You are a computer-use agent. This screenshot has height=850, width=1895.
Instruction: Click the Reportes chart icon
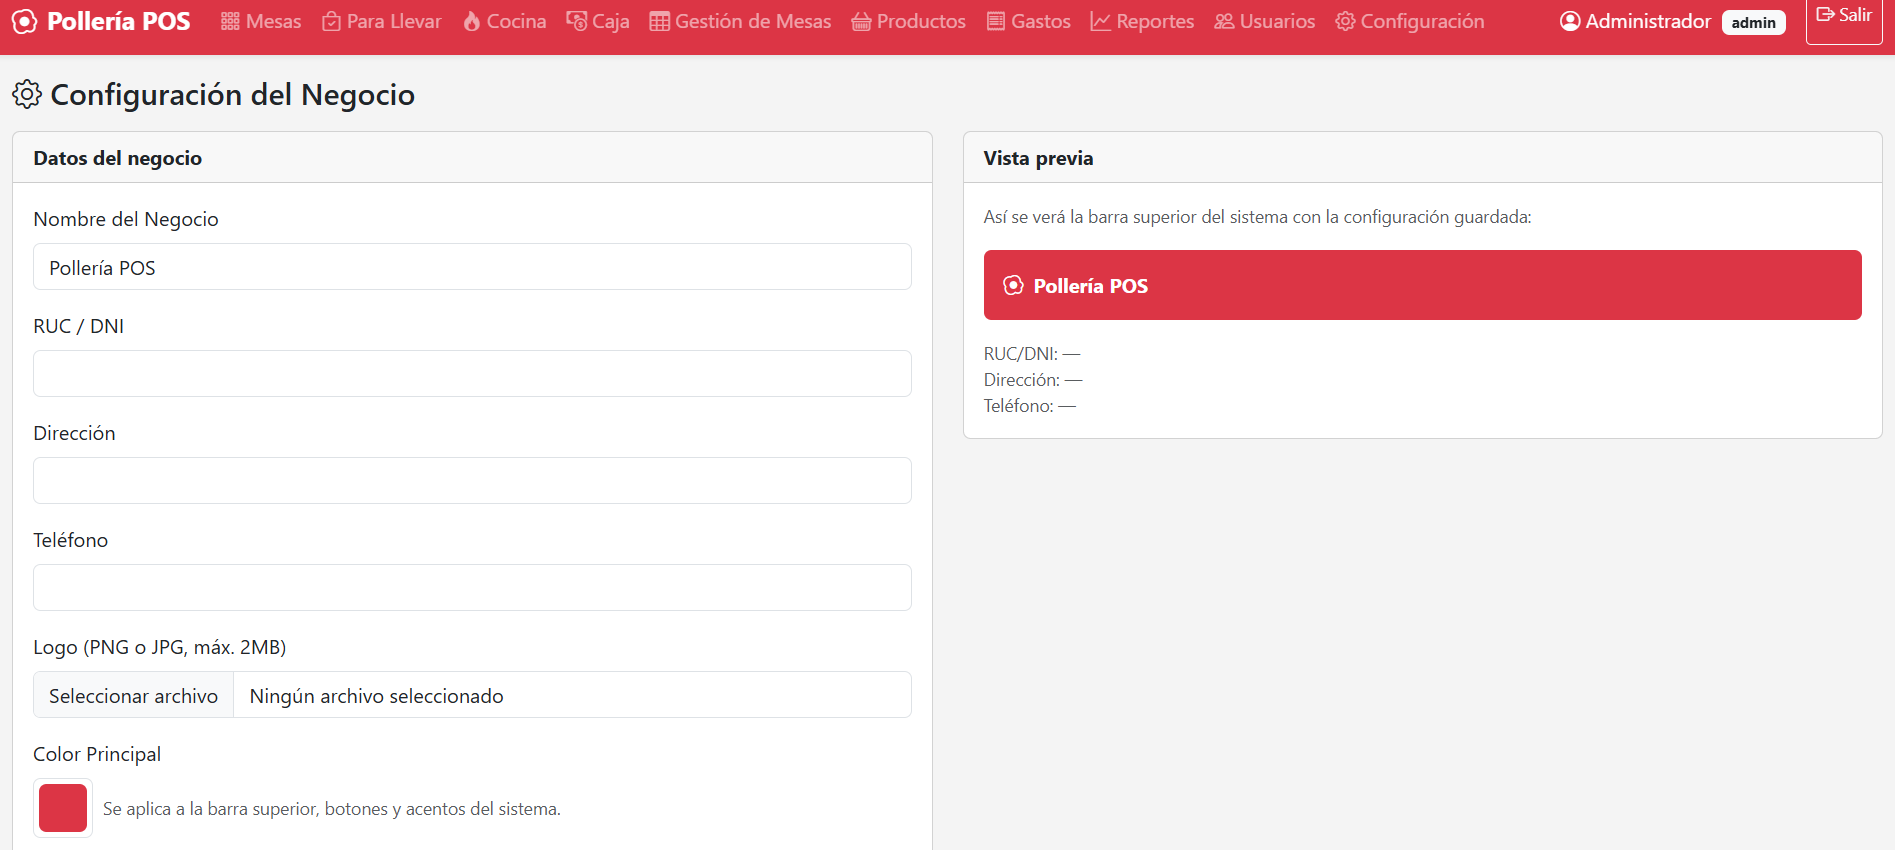coord(1100,21)
